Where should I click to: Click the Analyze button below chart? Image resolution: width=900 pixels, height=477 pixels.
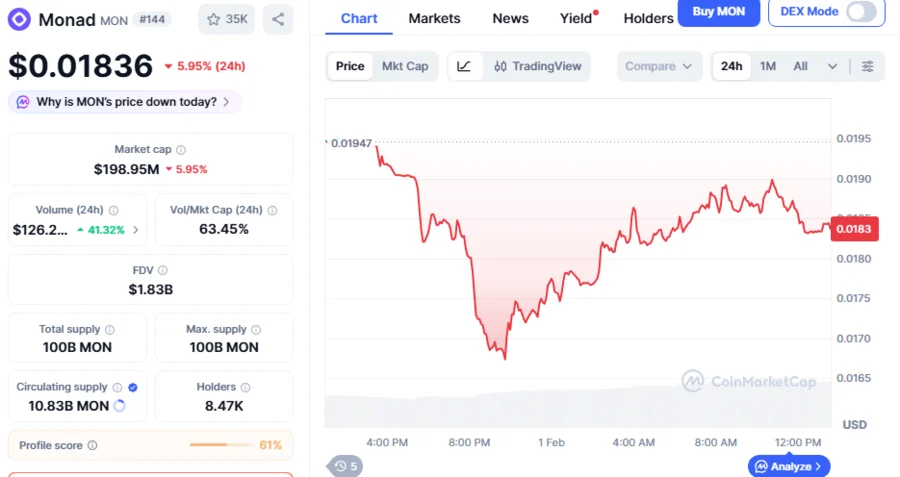click(x=789, y=466)
